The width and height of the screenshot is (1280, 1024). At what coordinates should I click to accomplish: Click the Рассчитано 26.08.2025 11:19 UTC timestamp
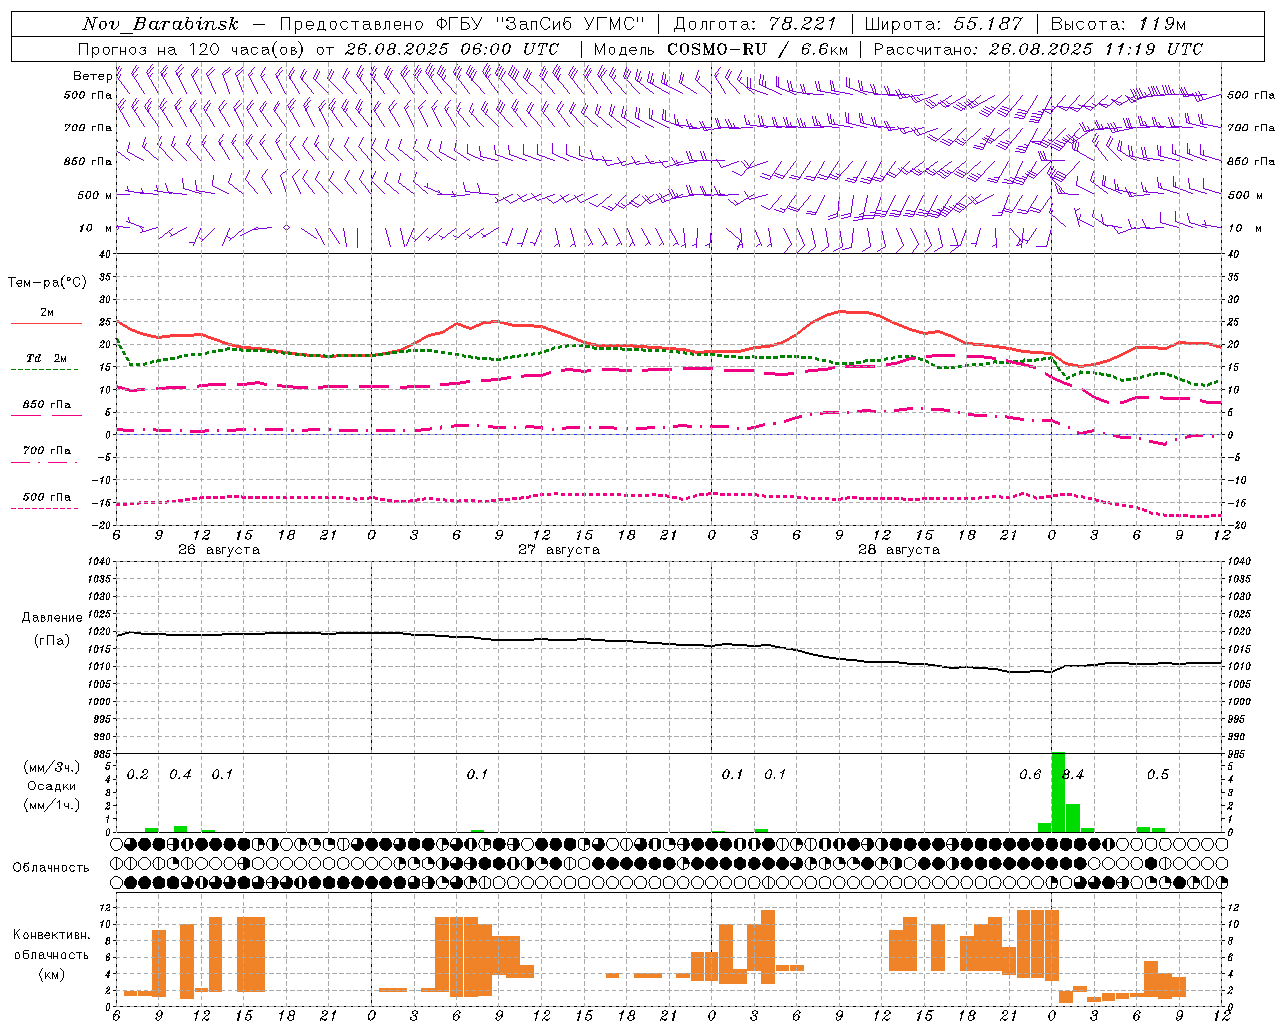1038,49
